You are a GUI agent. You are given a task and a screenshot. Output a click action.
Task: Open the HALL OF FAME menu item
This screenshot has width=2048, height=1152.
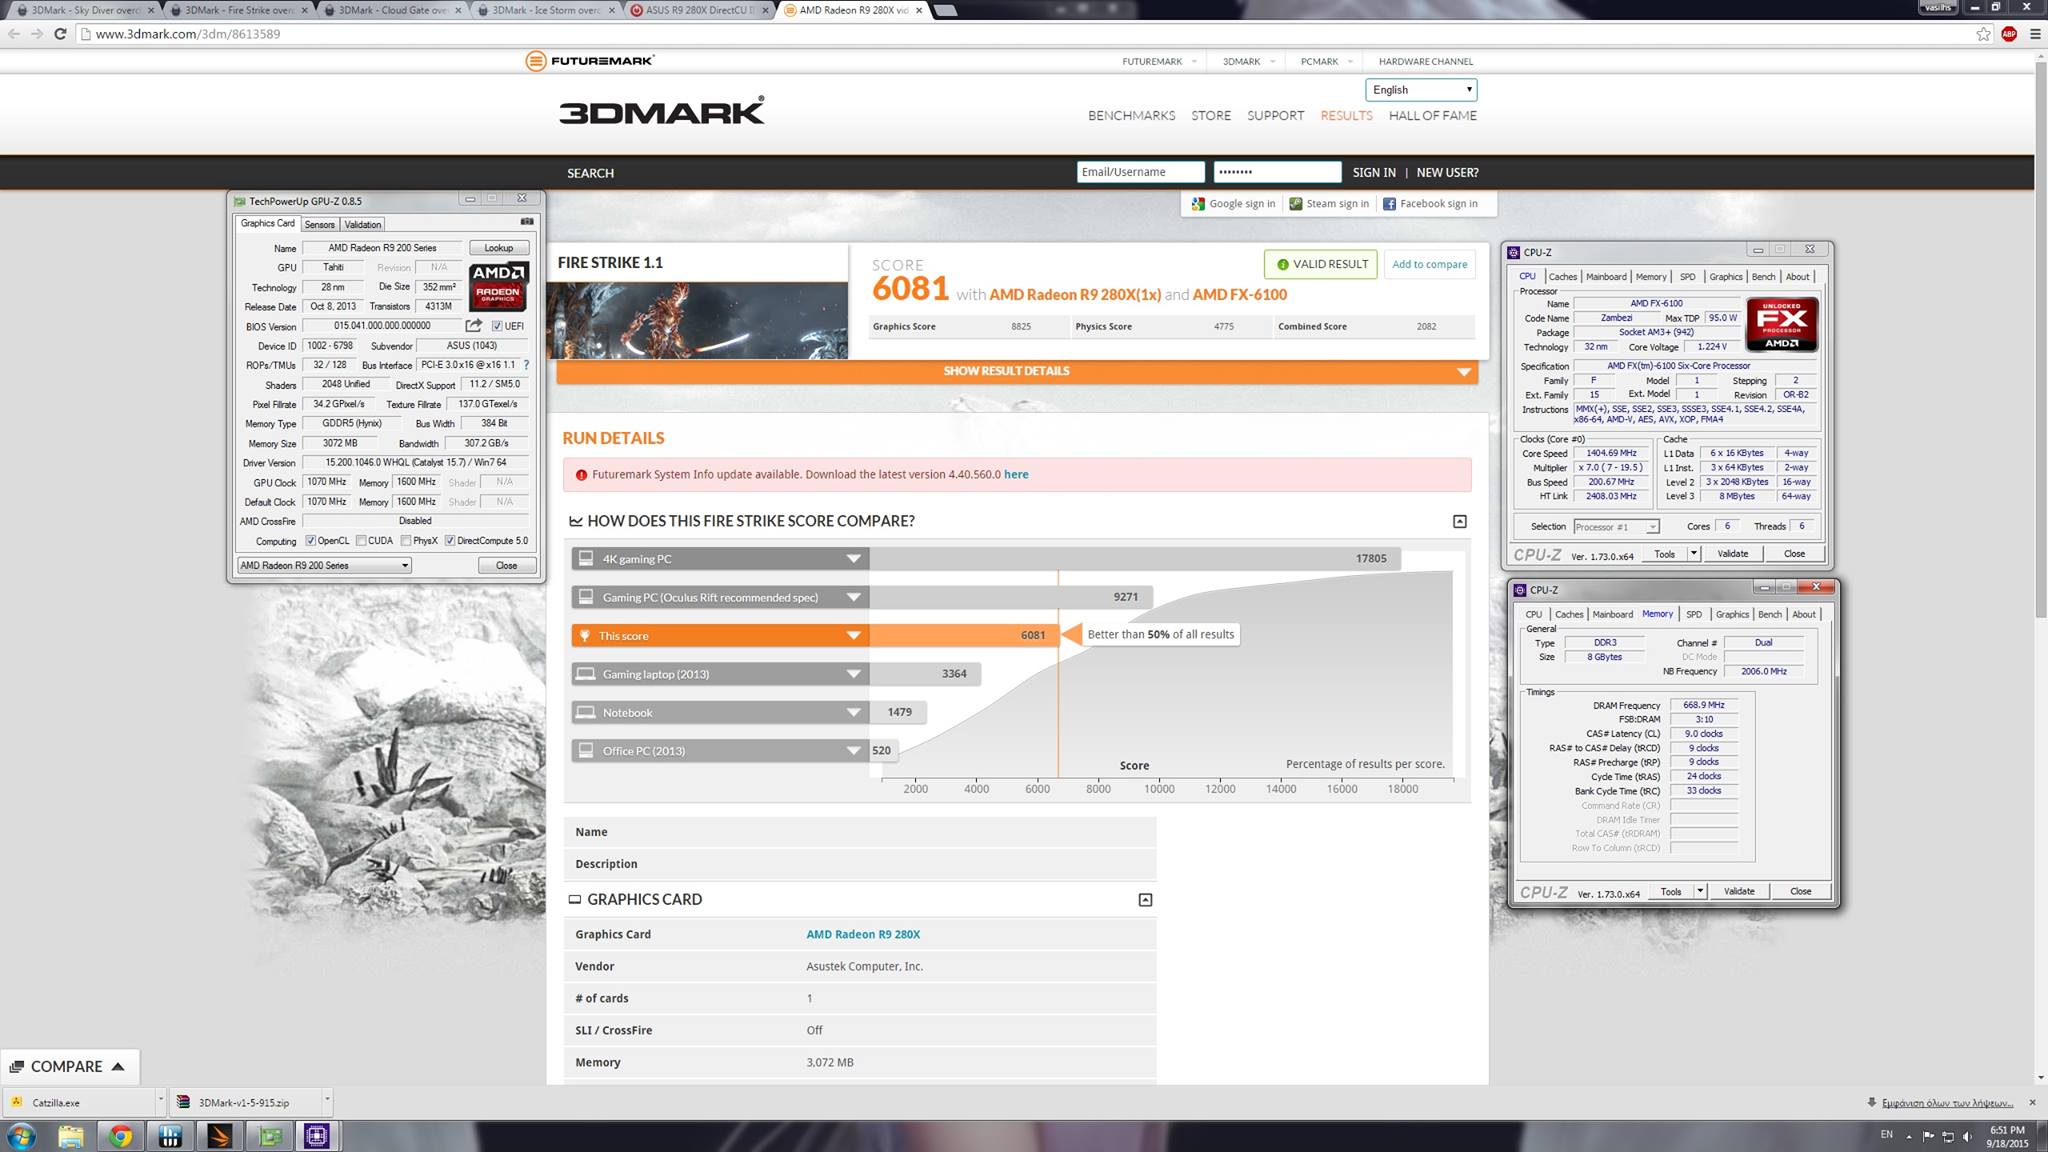pyautogui.click(x=1433, y=116)
